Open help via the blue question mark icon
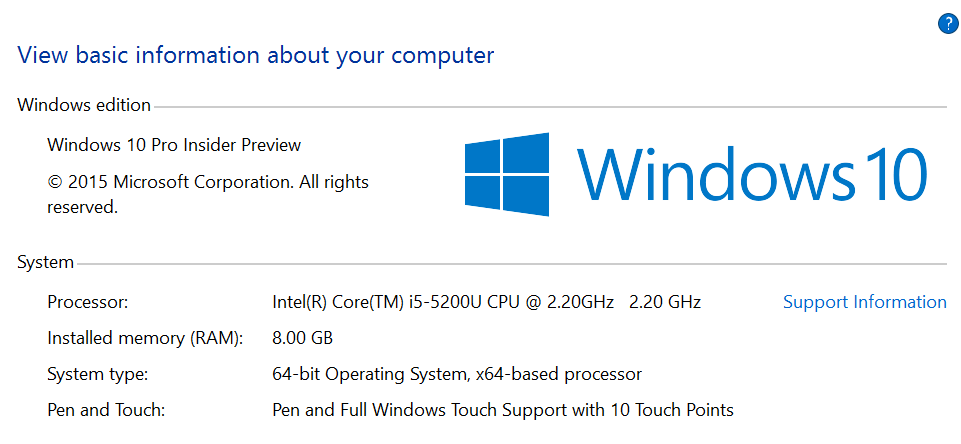The image size is (961, 444). click(x=948, y=24)
